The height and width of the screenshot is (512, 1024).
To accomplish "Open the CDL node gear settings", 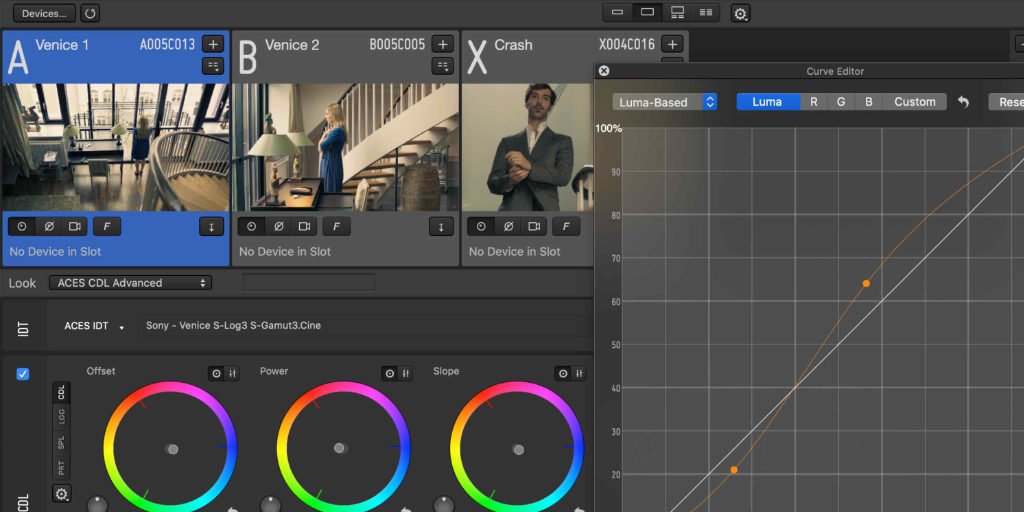I will tap(61, 494).
